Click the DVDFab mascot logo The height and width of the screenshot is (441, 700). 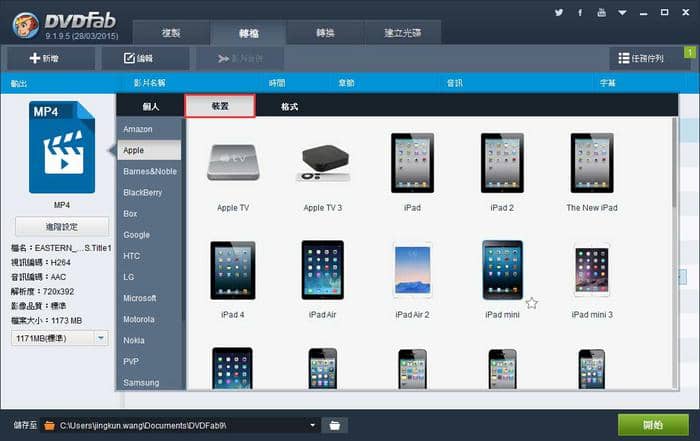tap(26, 25)
